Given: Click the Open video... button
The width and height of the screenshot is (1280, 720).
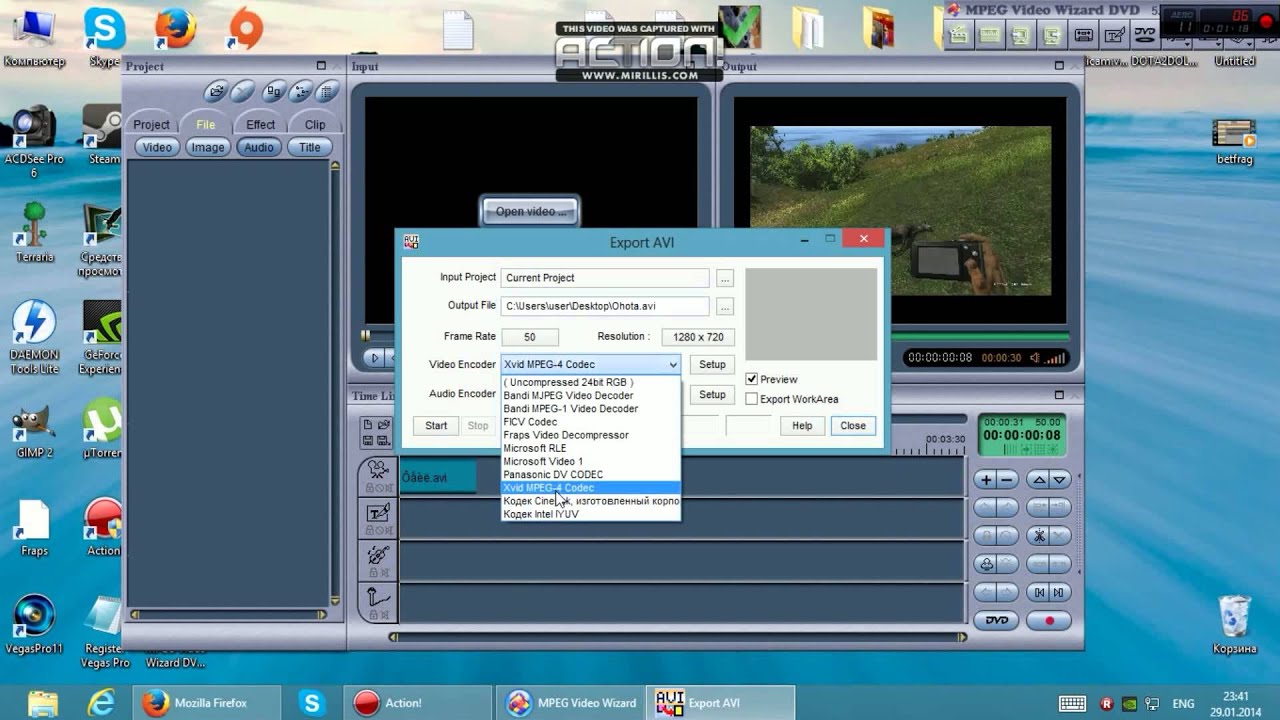Looking at the screenshot, I should coord(530,211).
